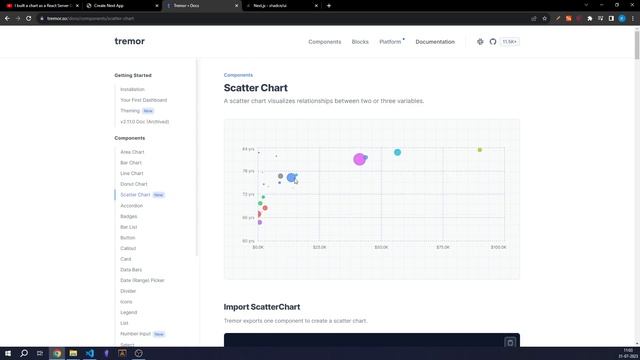Viewport: 640px width, 360px height.
Task: Go back with browser back arrow
Action: coord(7,18)
